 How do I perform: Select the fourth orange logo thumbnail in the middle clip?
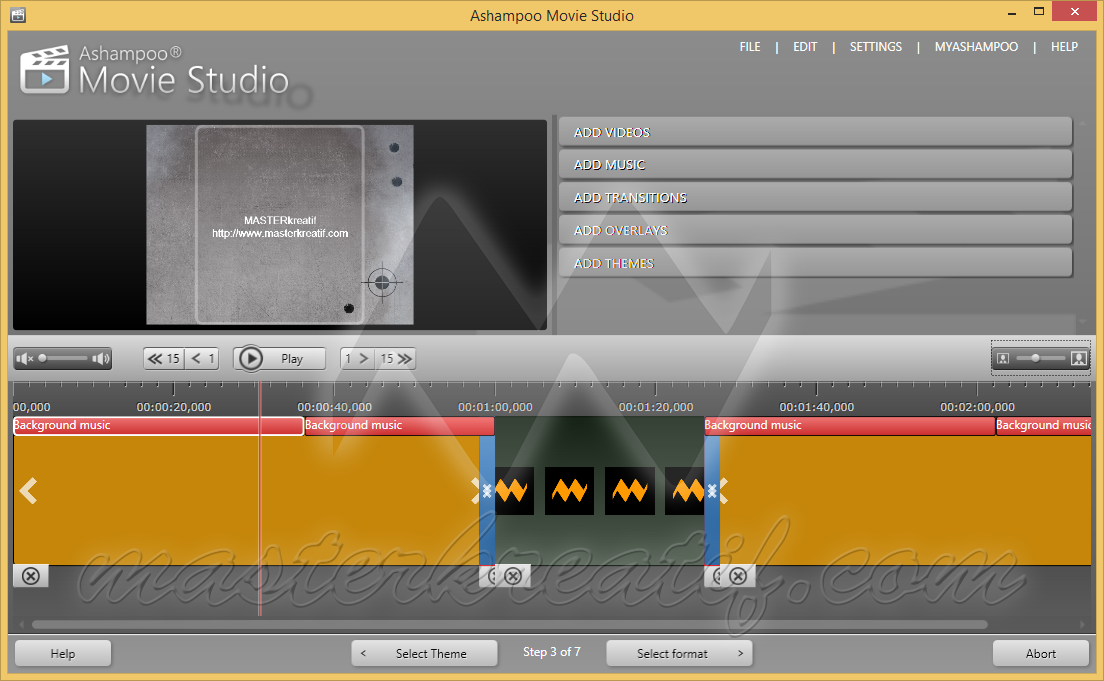click(x=685, y=491)
